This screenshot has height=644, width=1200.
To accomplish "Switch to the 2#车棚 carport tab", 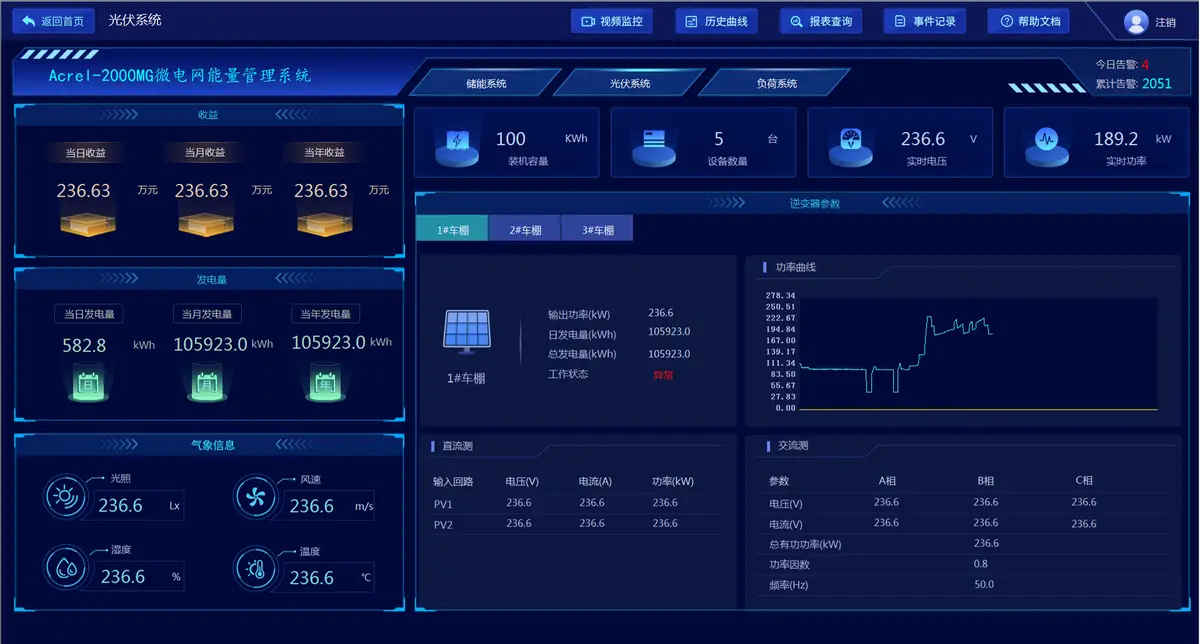I will [524, 228].
